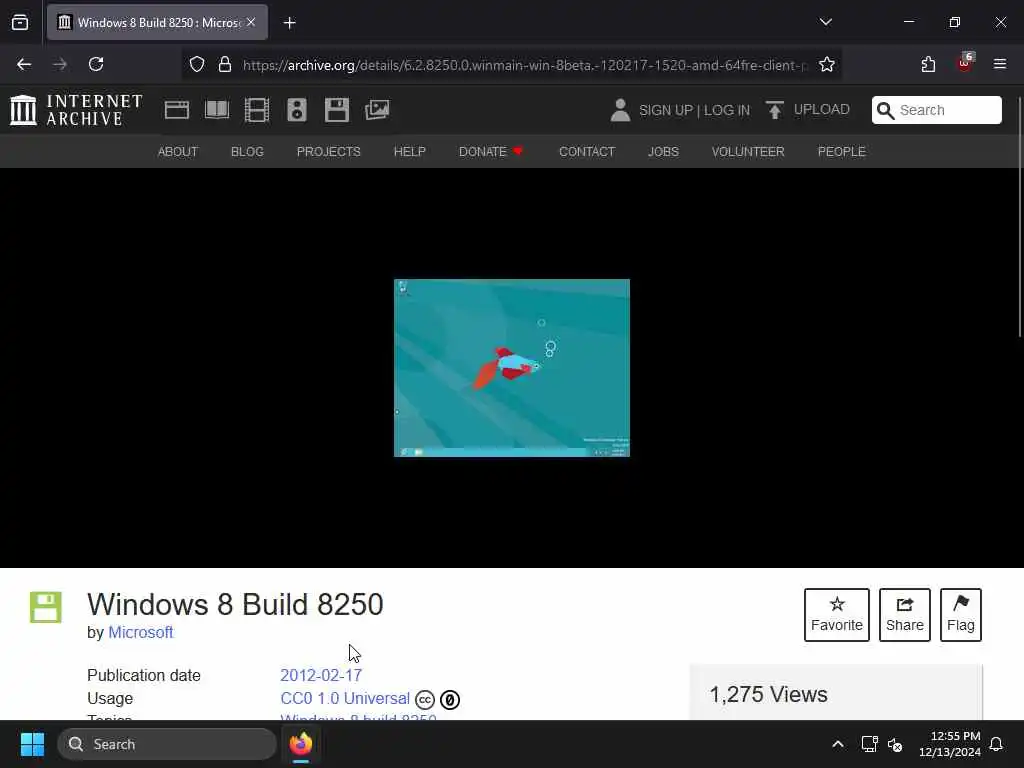The image size is (1024, 768).
Task: Click the green software floppy item icon
Action: (46, 607)
